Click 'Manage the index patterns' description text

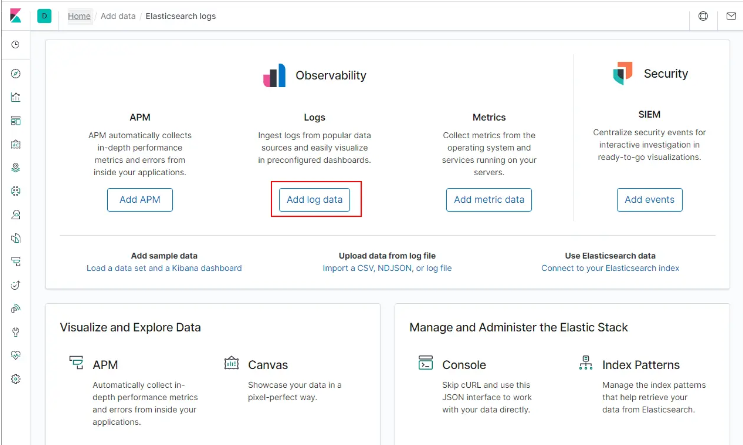coord(654,397)
